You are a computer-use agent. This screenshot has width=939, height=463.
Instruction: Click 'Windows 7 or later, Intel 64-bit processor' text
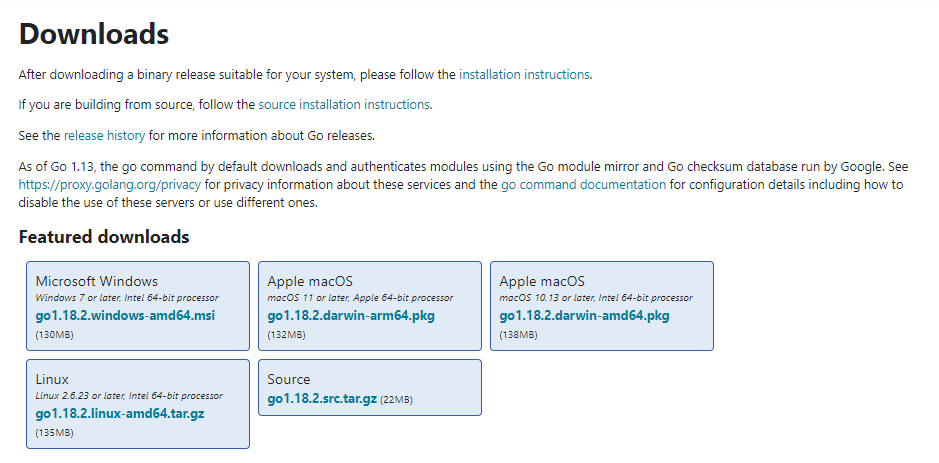tap(127, 298)
